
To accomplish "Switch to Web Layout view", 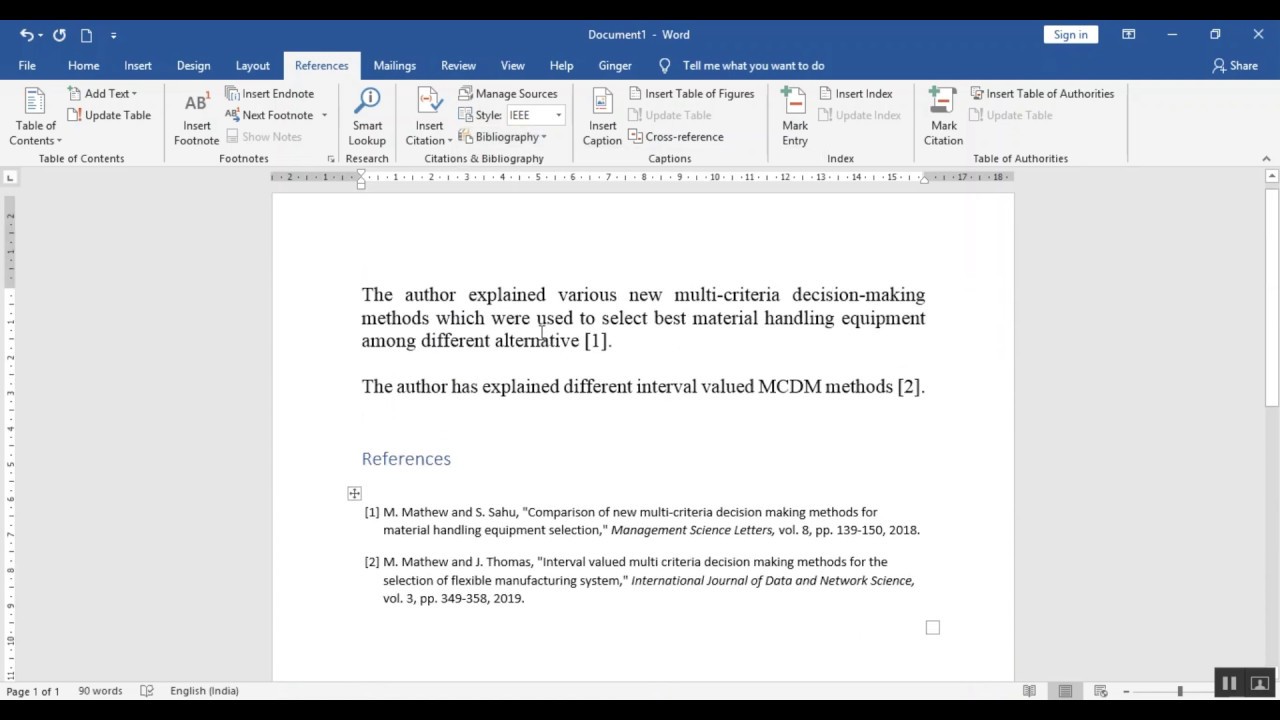I will [1101, 691].
